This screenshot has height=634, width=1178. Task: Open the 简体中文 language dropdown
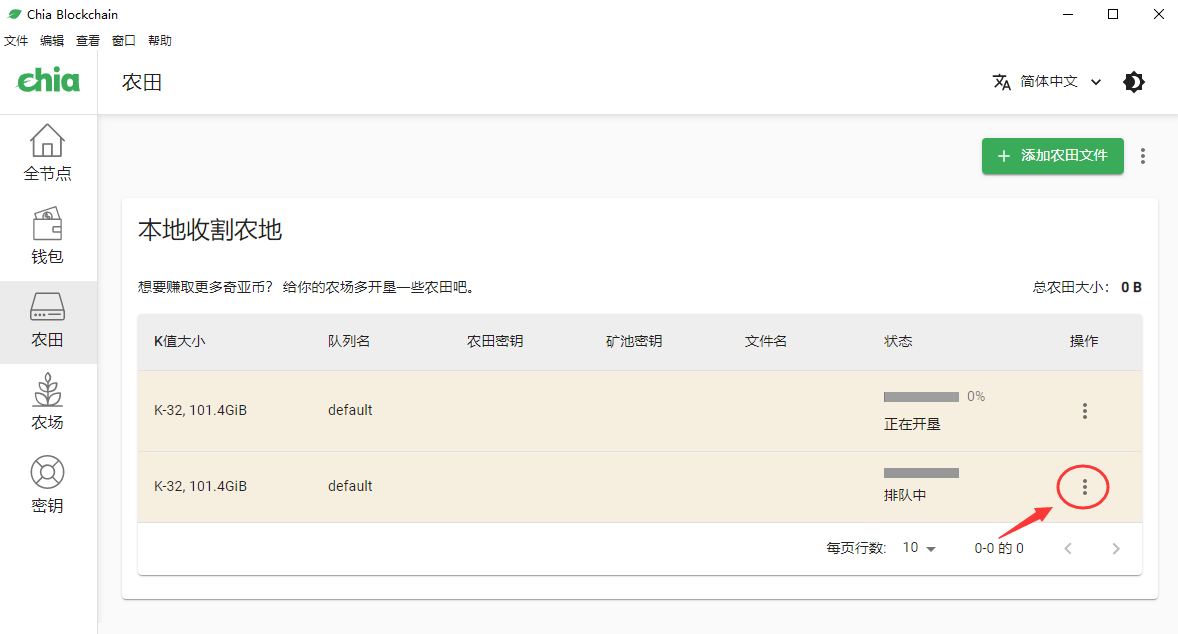pyautogui.click(x=1048, y=82)
